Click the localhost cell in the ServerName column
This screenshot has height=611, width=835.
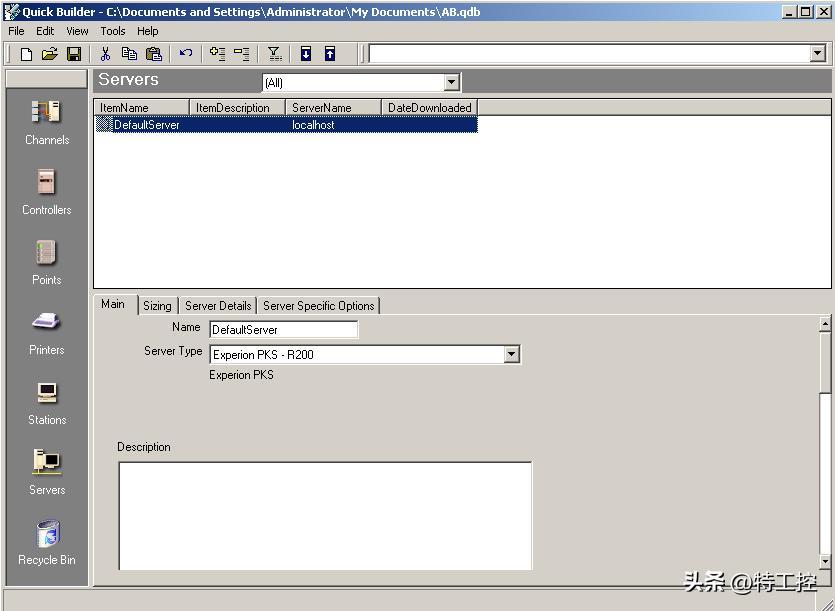point(313,125)
